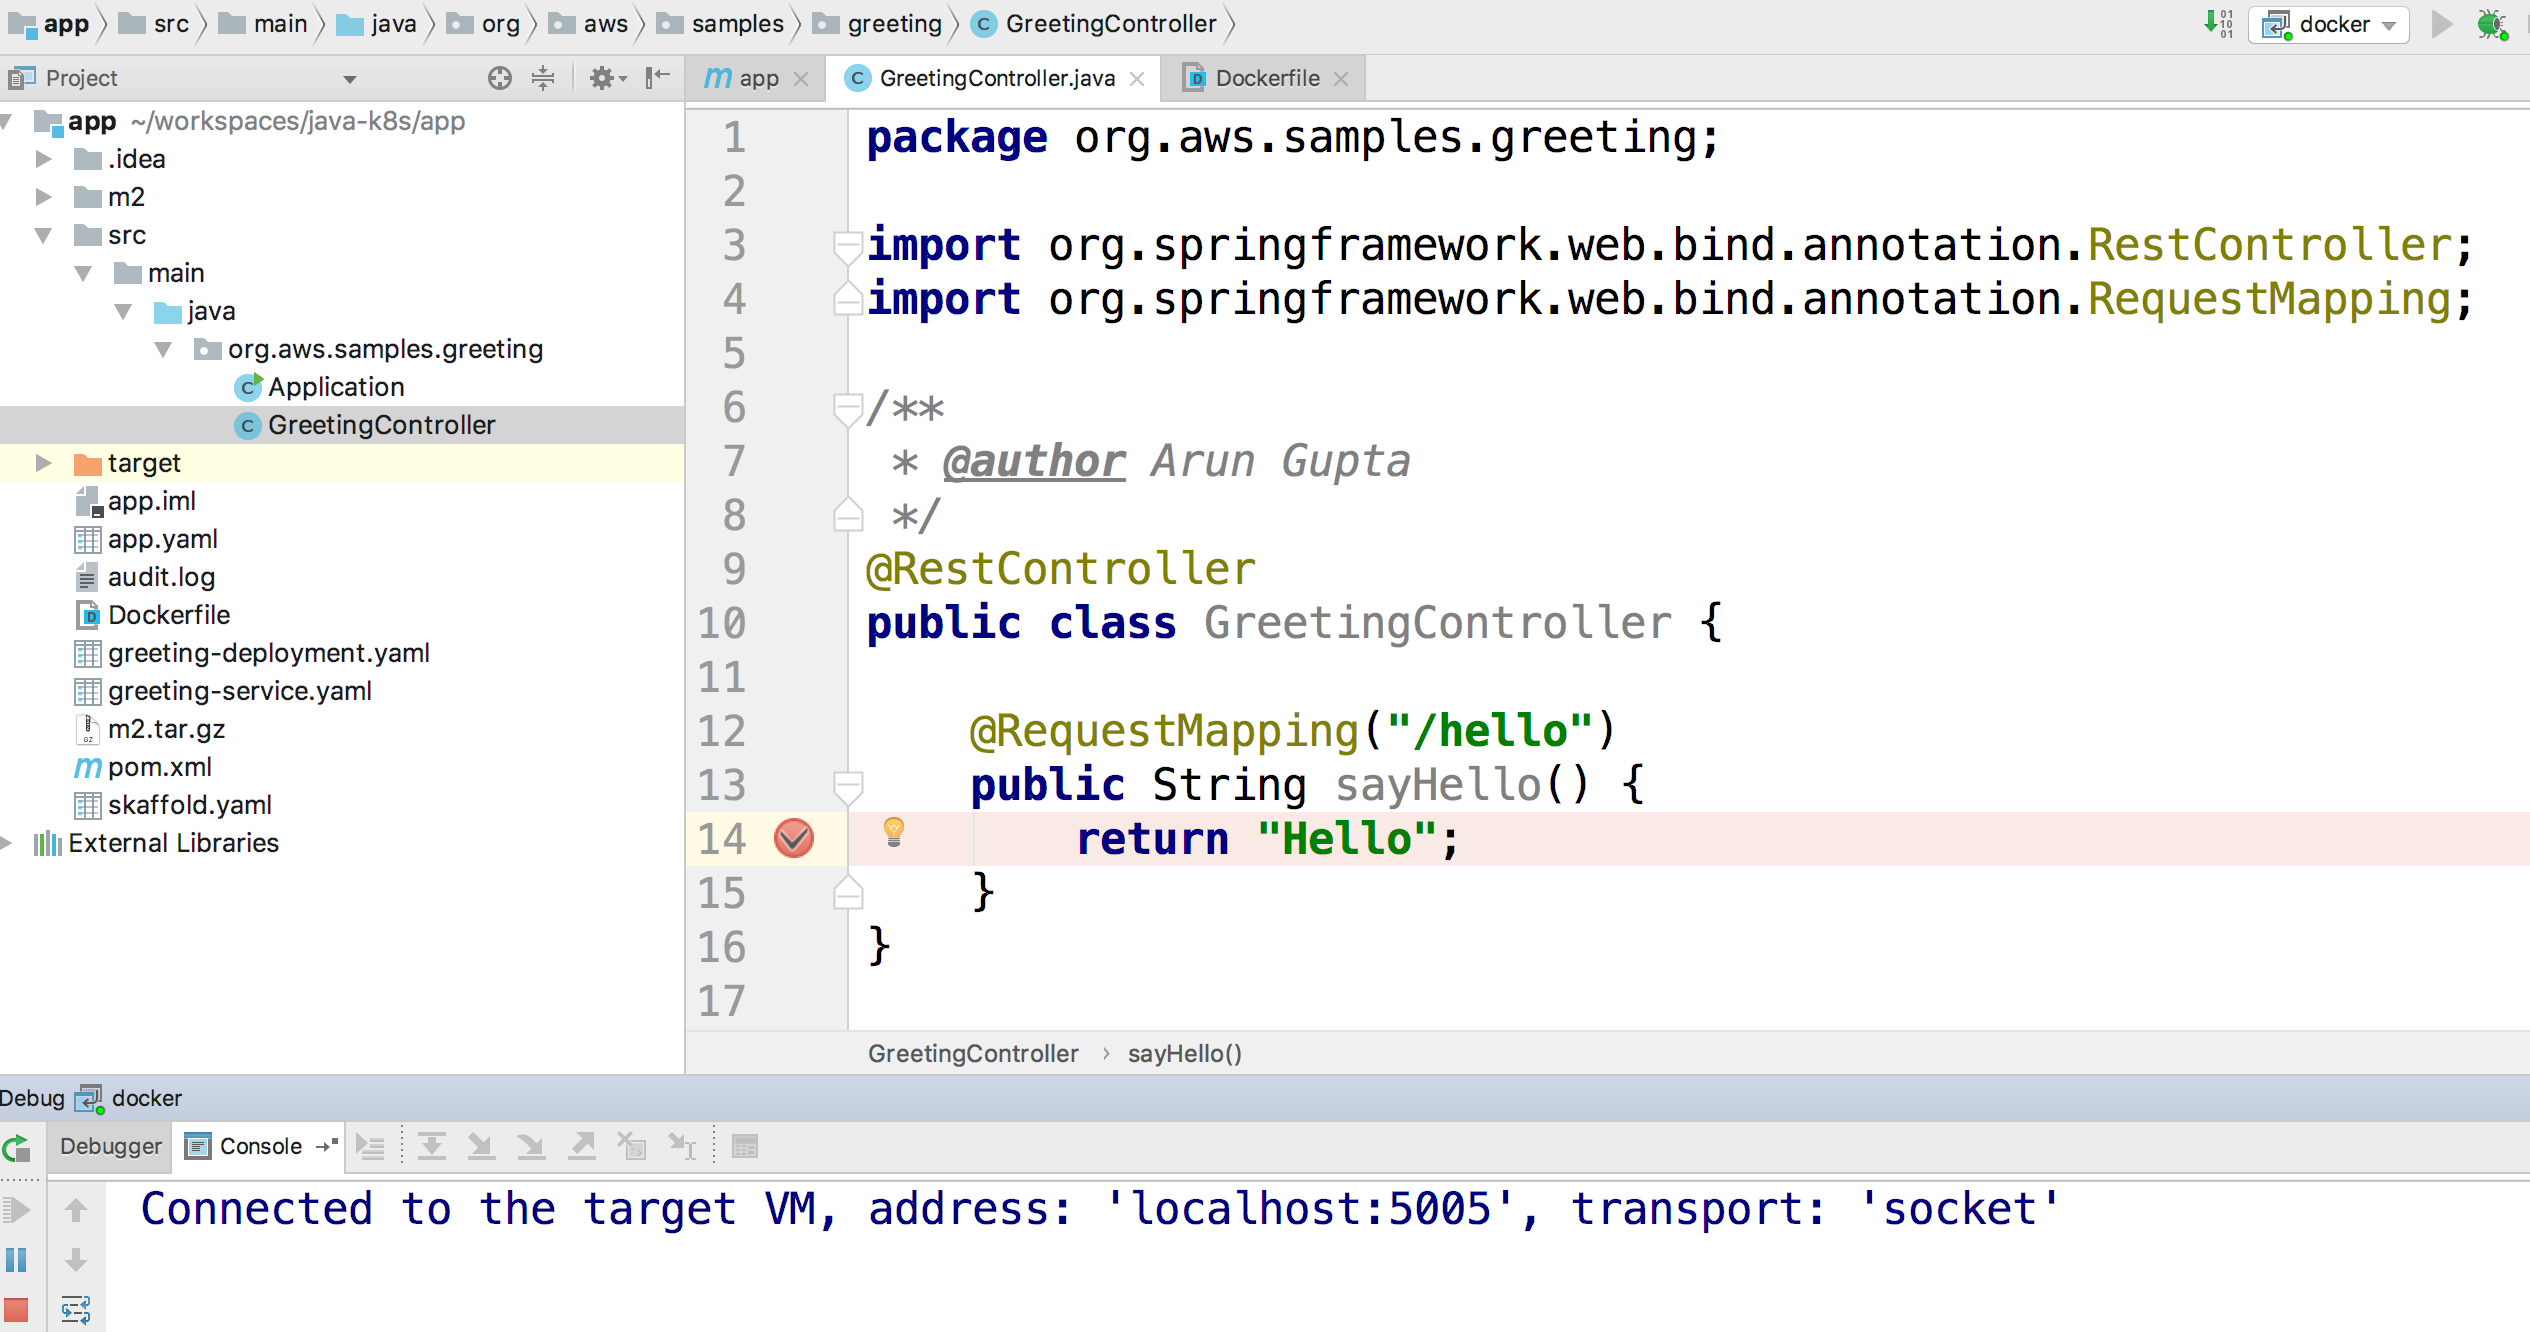Expand the target folder
The width and height of the screenshot is (2530, 1332).
coord(43,463)
